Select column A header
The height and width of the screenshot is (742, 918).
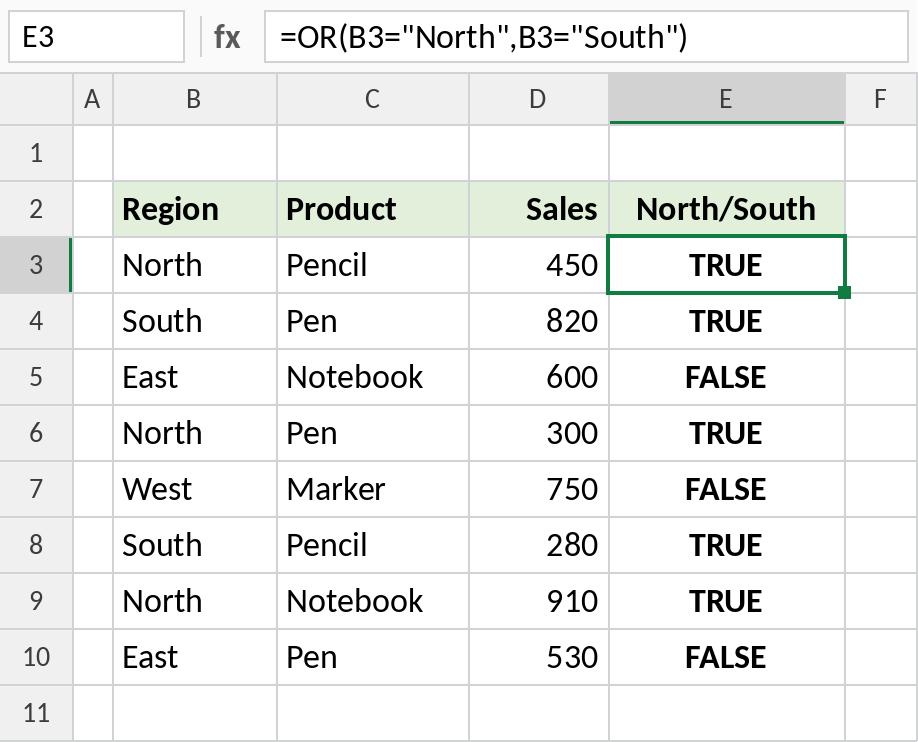(93, 99)
